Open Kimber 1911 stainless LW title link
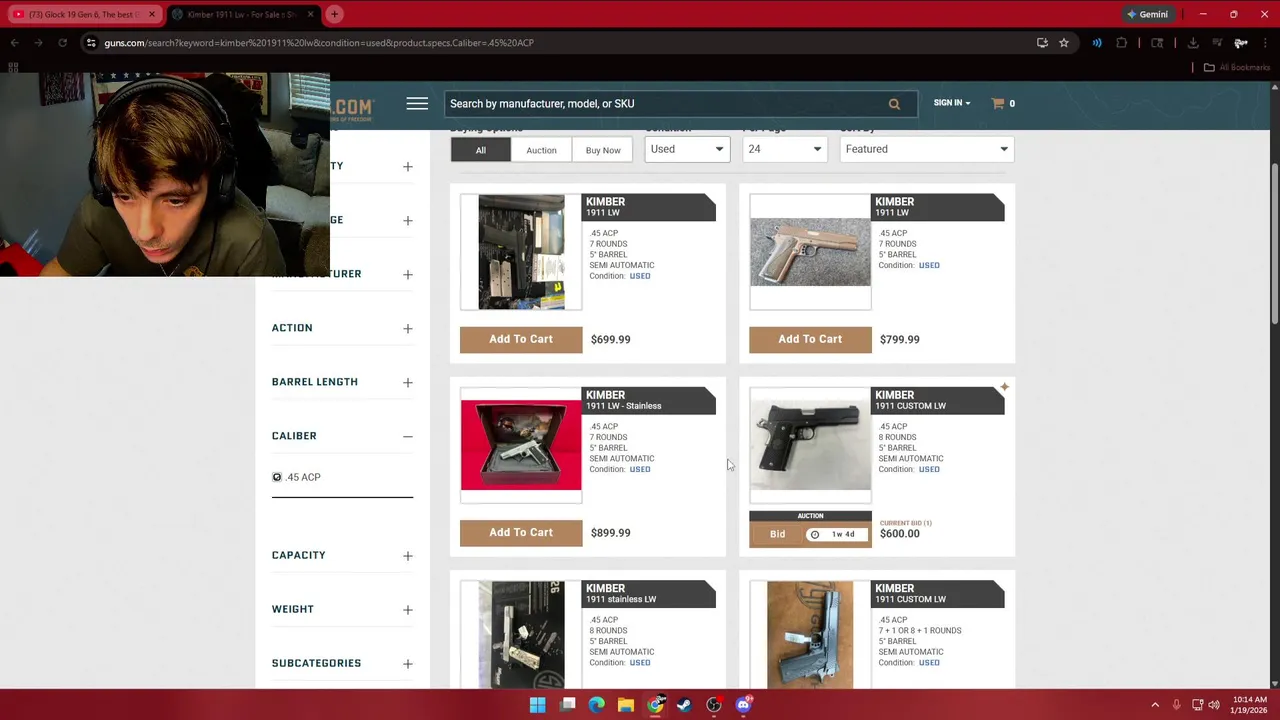The height and width of the screenshot is (720, 1280). tap(621, 599)
